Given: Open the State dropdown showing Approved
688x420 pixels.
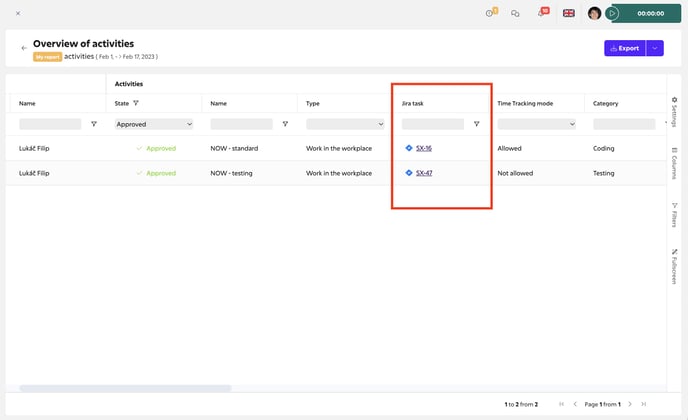Looking at the screenshot, I should pyautogui.click(x=154, y=124).
